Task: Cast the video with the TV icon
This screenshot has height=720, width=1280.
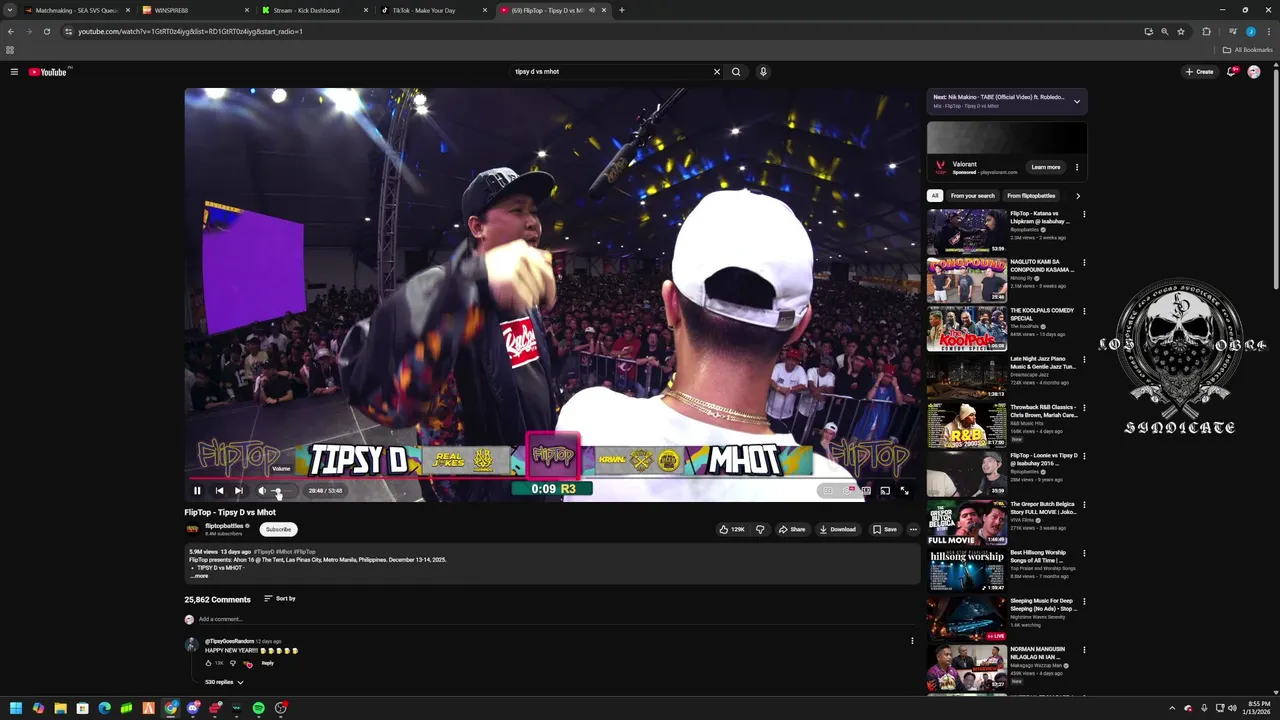Action: (885, 490)
